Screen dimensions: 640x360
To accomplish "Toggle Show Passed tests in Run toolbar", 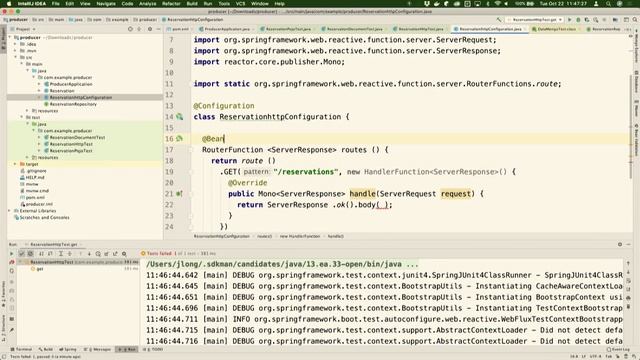I will tap(22, 253).
